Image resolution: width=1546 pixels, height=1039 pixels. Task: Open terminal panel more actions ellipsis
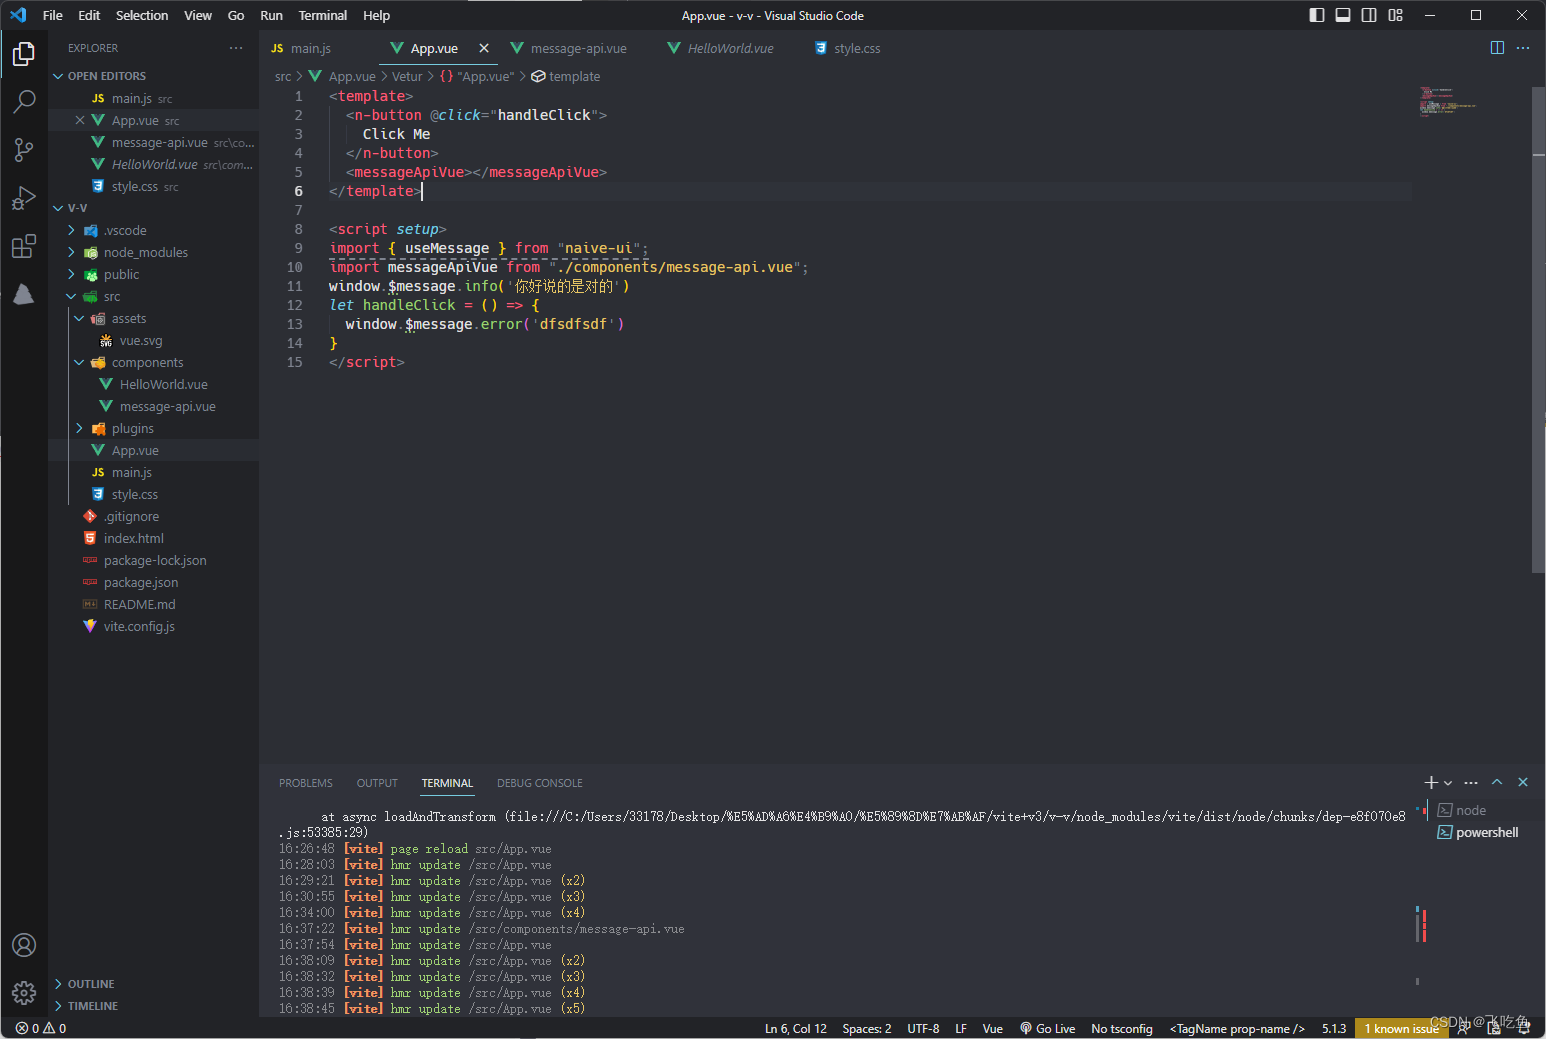tap(1471, 783)
